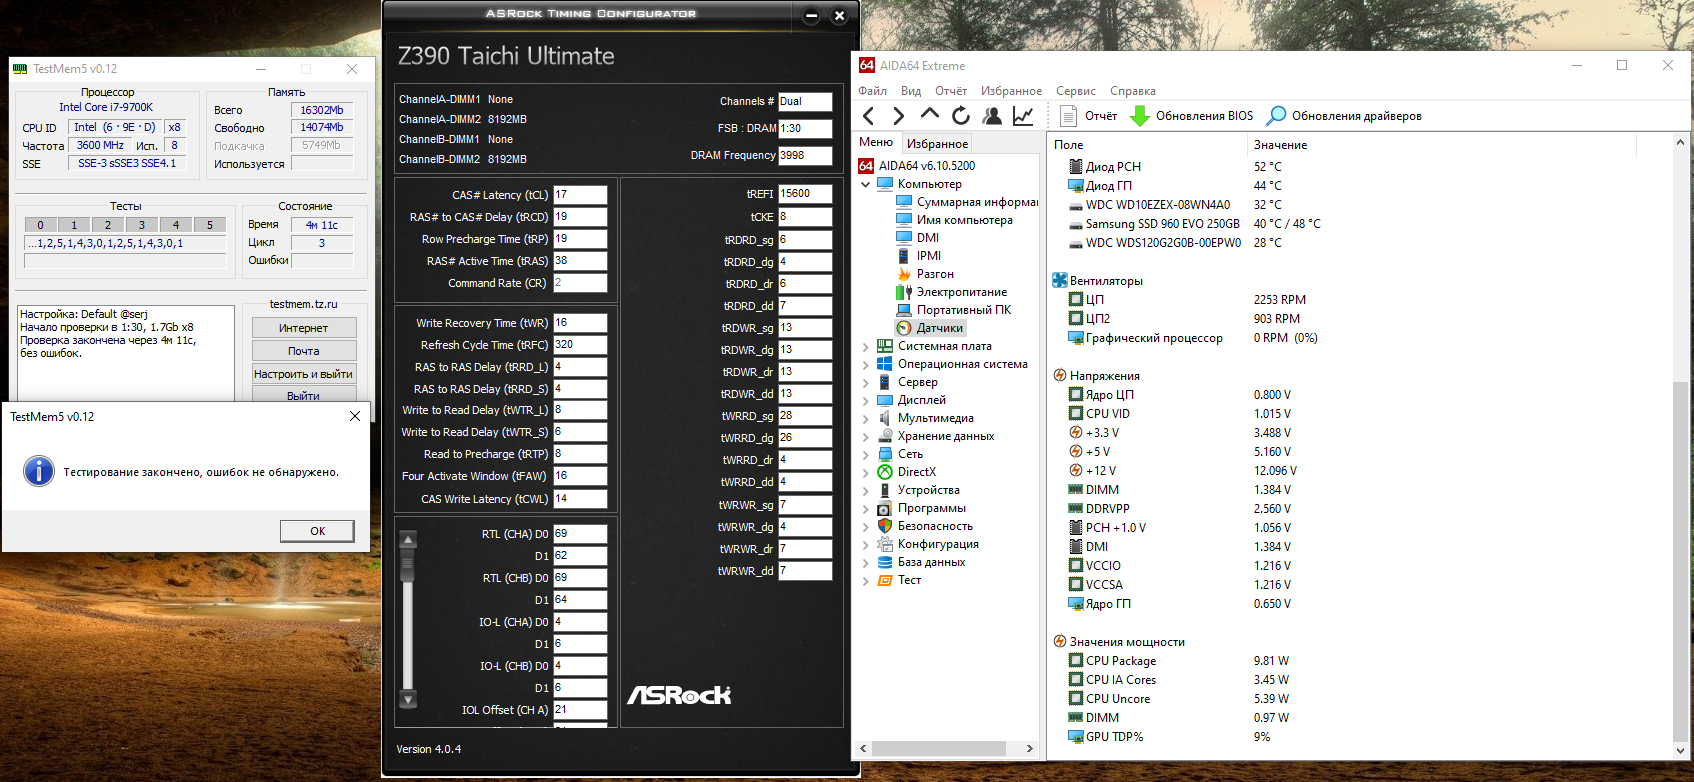Click the tREFI value field
This screenshot has width=1694, height=782.
click(x=805, y=194)
